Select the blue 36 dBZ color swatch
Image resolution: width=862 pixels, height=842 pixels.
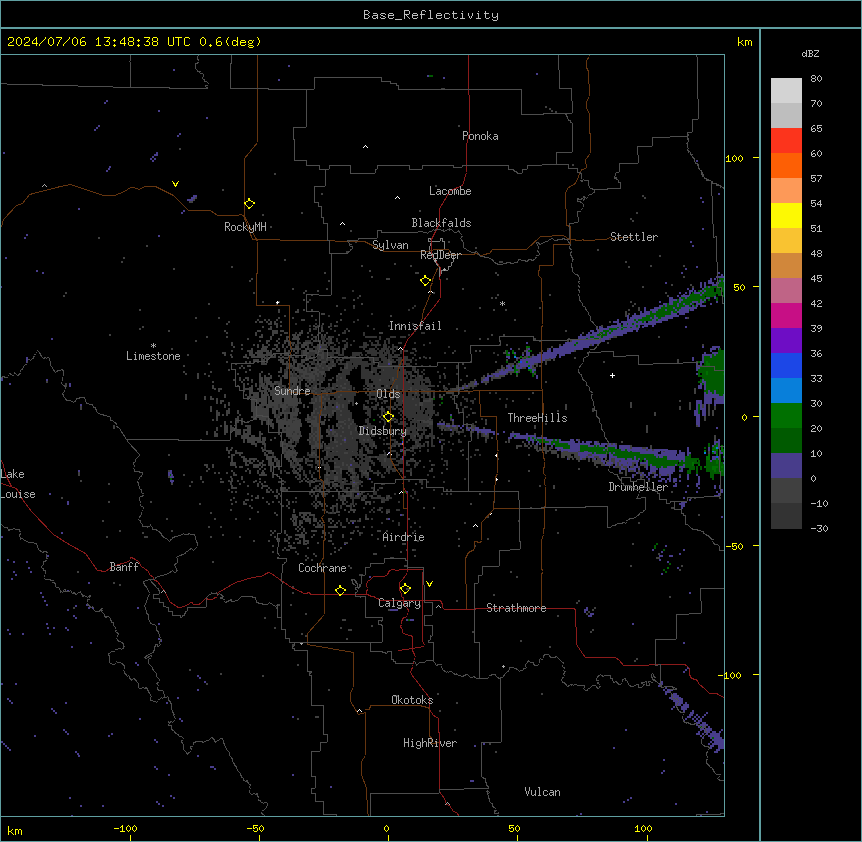tap(786, 365)
